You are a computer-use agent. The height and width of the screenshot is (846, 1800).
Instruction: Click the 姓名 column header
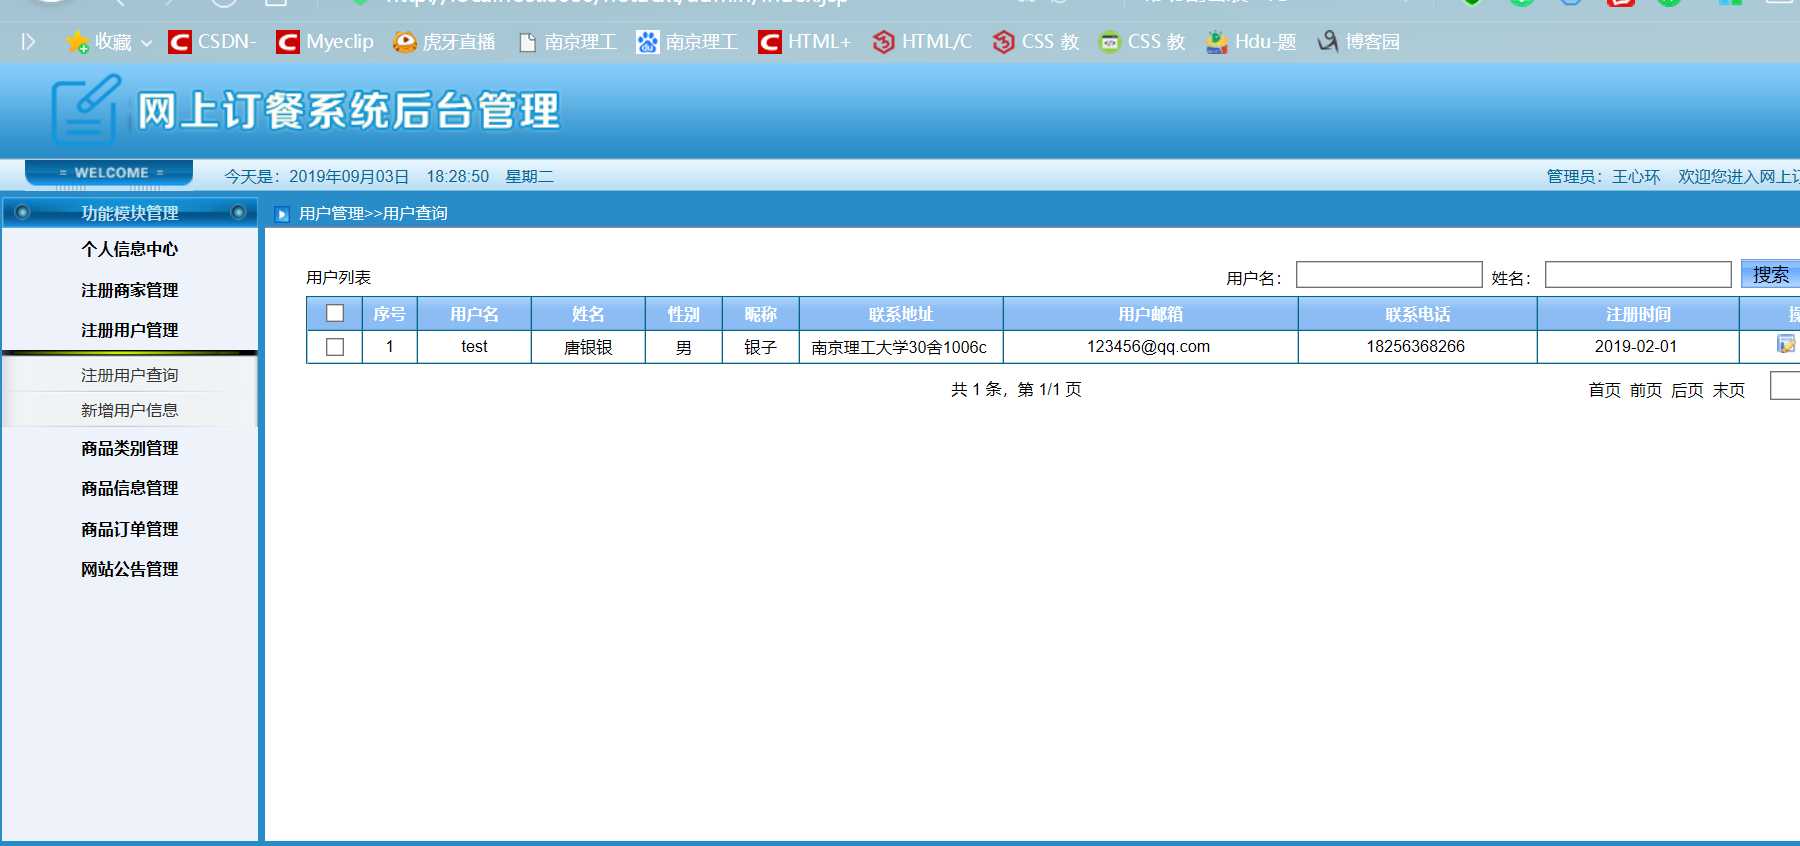tap(588, 314)
